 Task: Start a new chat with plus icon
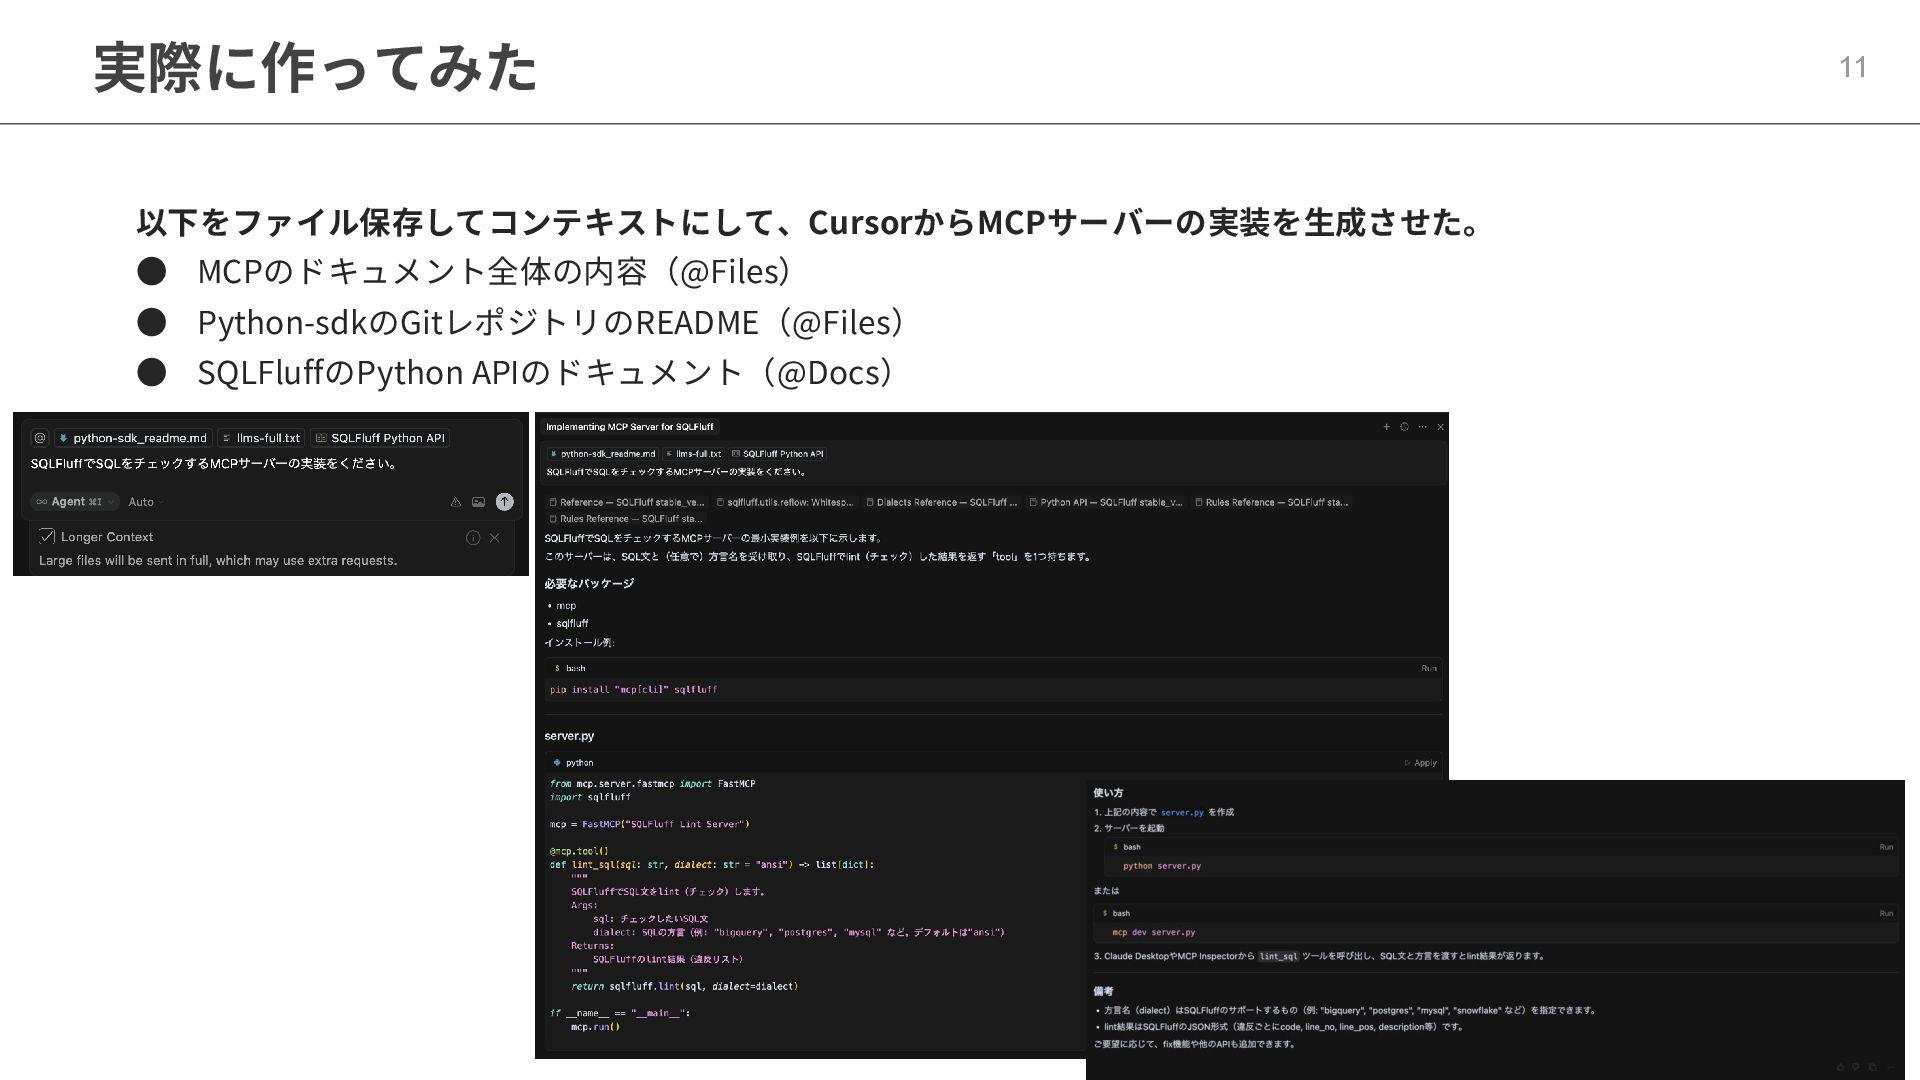point(1386,427)
